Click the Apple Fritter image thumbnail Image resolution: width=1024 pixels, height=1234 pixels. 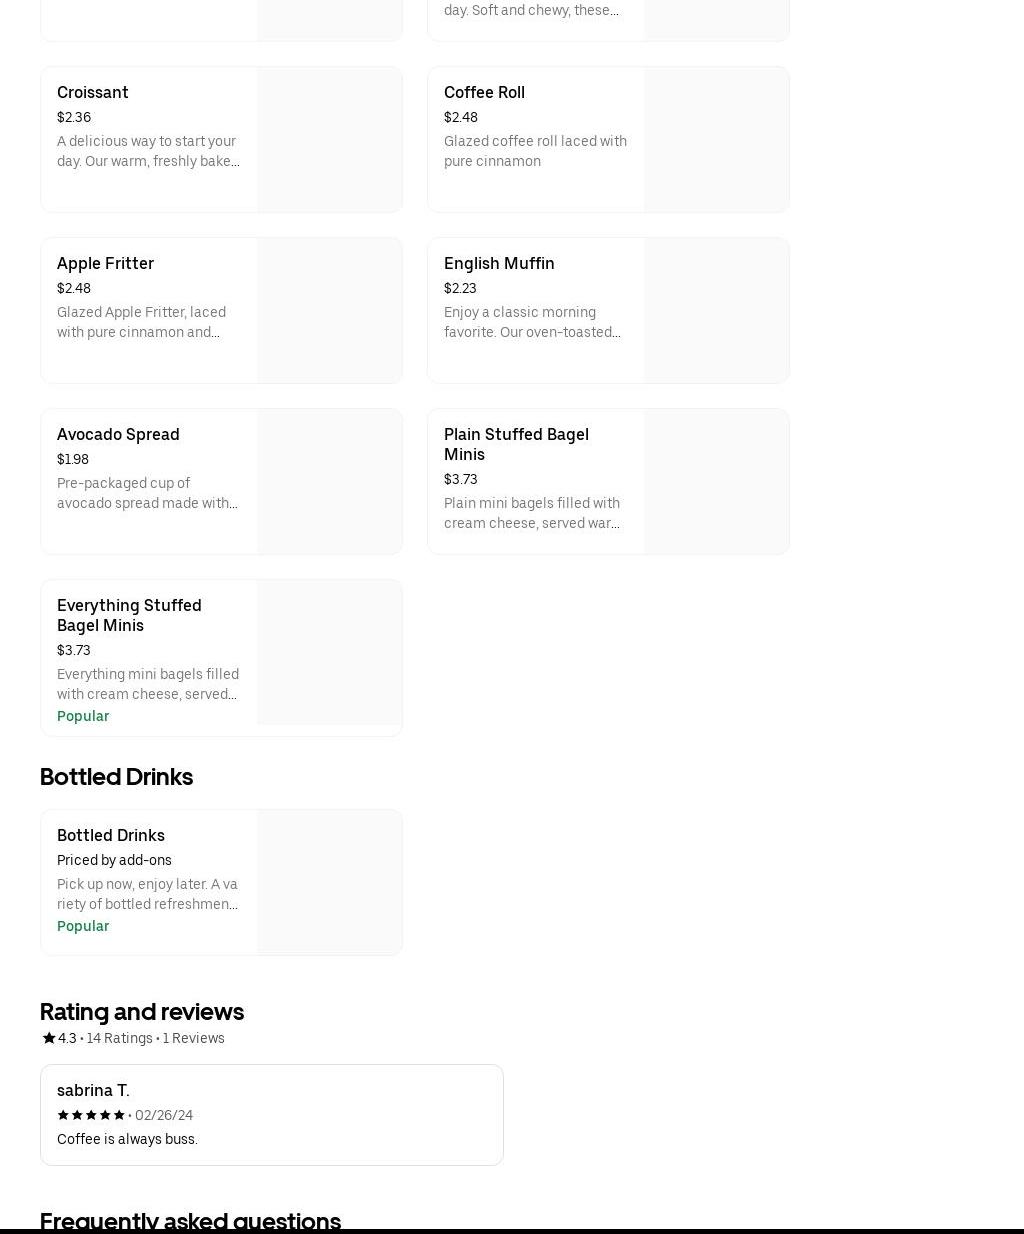coord(329,310)
